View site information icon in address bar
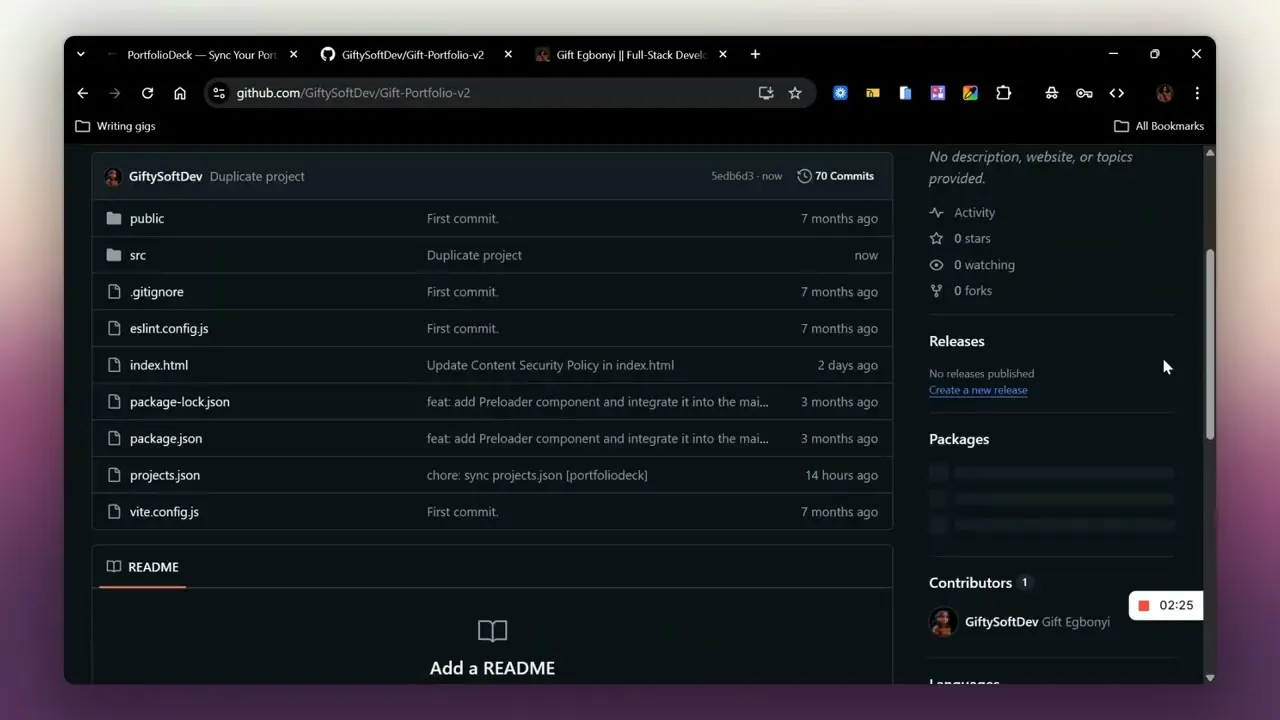This screenshot has width=1280, height=720. click(x=219, y=93)
